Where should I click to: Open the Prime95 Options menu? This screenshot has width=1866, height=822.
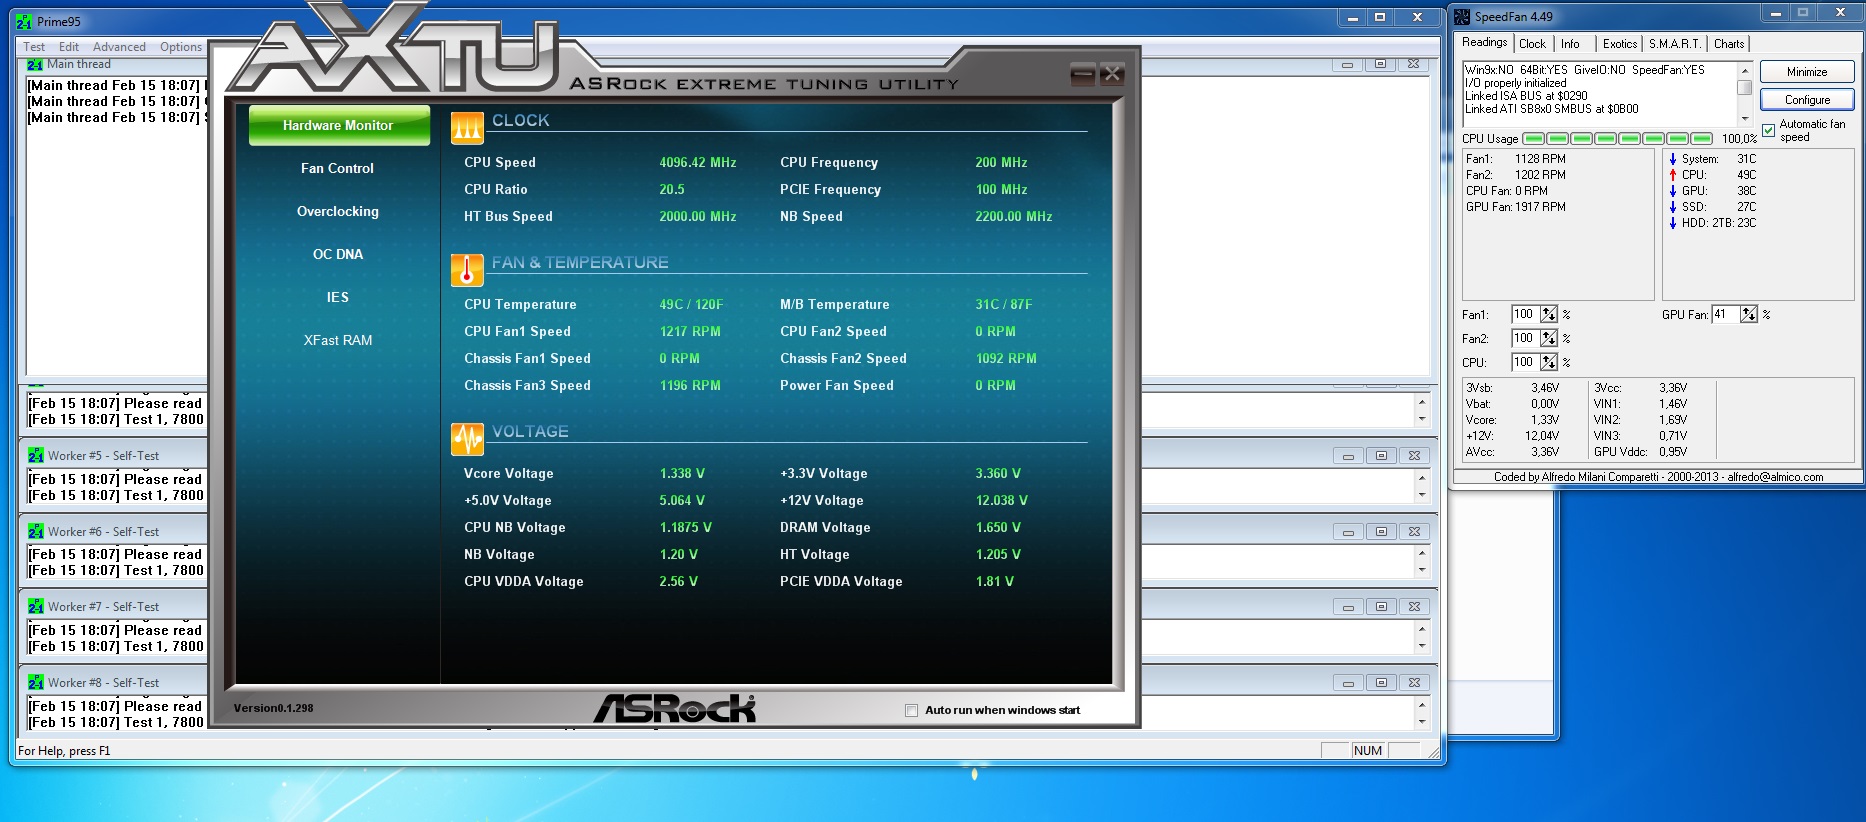(x=181, y=47)
